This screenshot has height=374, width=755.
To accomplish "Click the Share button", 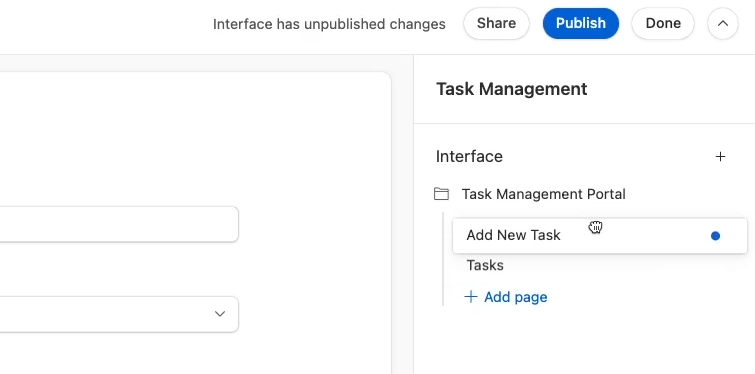I will point(496,23).
